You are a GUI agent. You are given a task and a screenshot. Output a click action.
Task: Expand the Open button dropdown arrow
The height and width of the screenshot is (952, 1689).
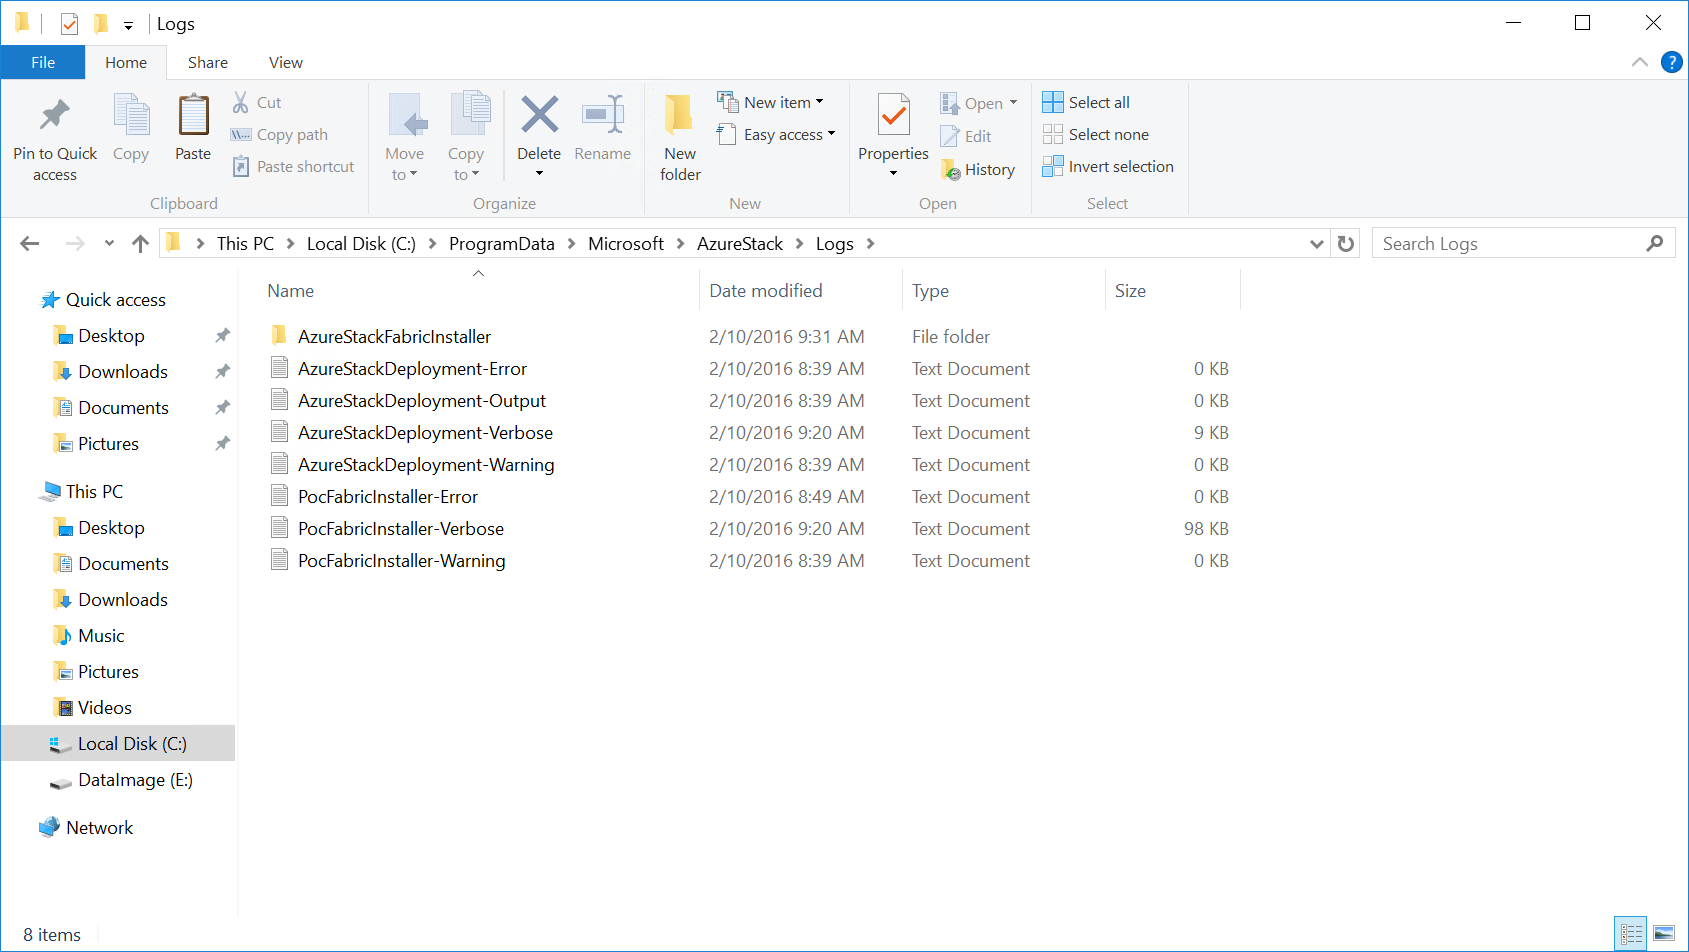point(1013,103)
